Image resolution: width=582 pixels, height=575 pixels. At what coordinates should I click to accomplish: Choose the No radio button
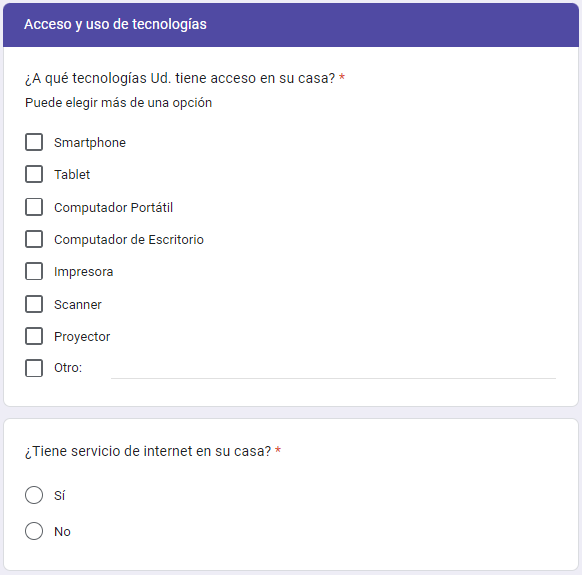[x=34, y=531]
